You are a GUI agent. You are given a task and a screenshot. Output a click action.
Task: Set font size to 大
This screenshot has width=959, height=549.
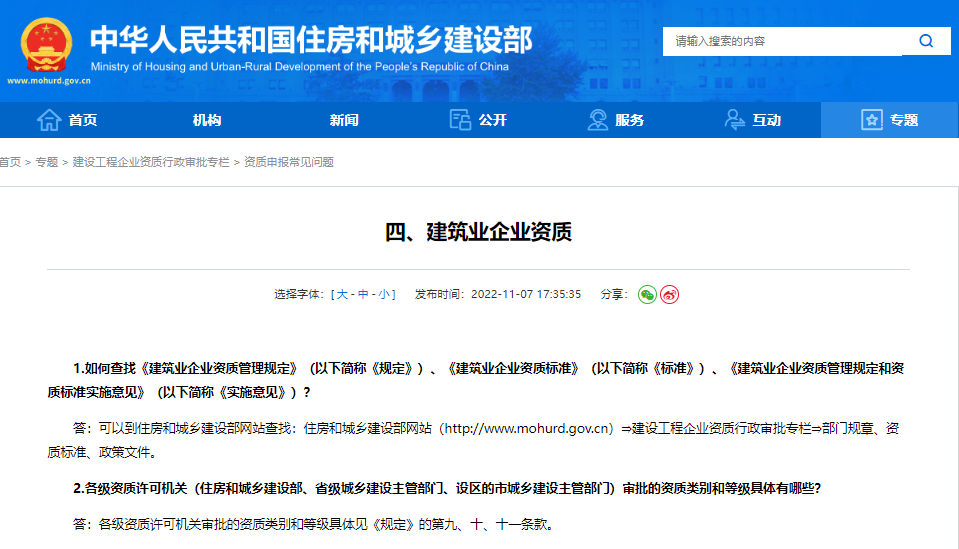pos(342,295)
